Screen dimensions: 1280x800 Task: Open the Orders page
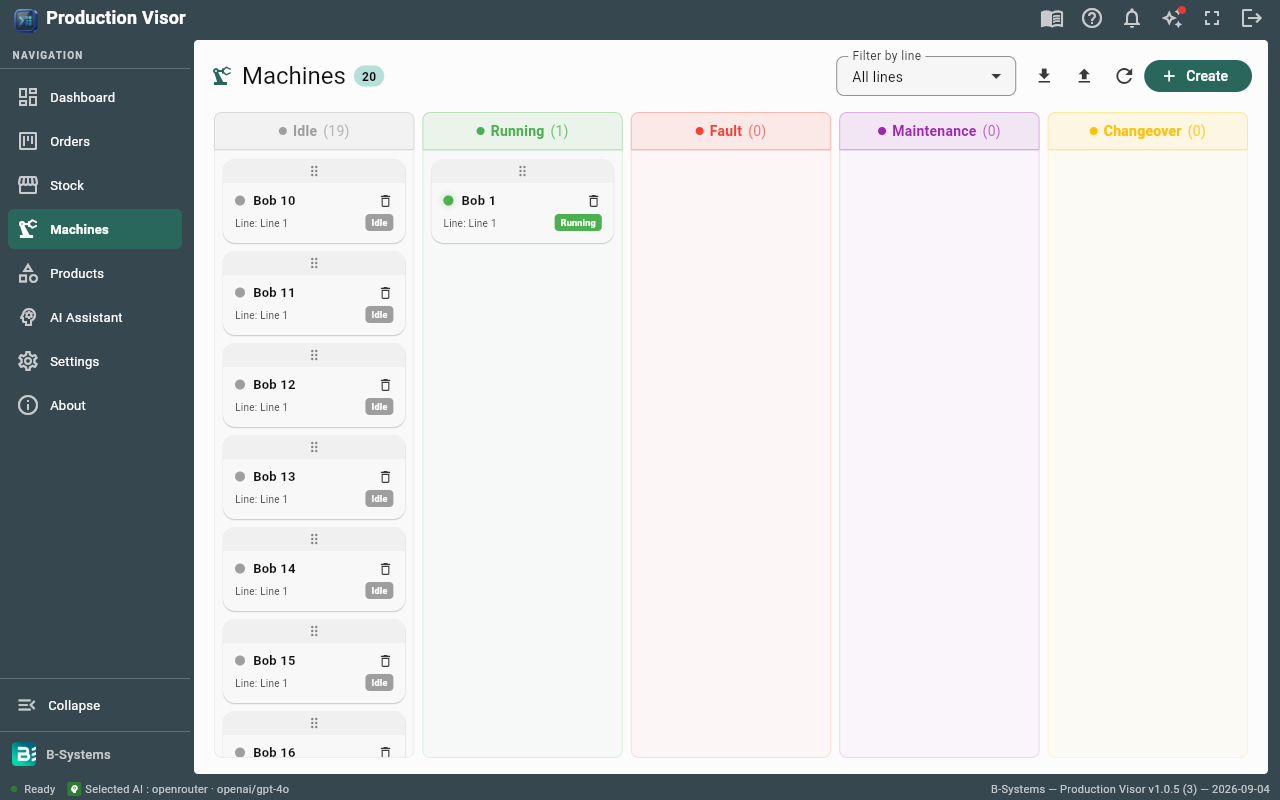pos(95,141)
